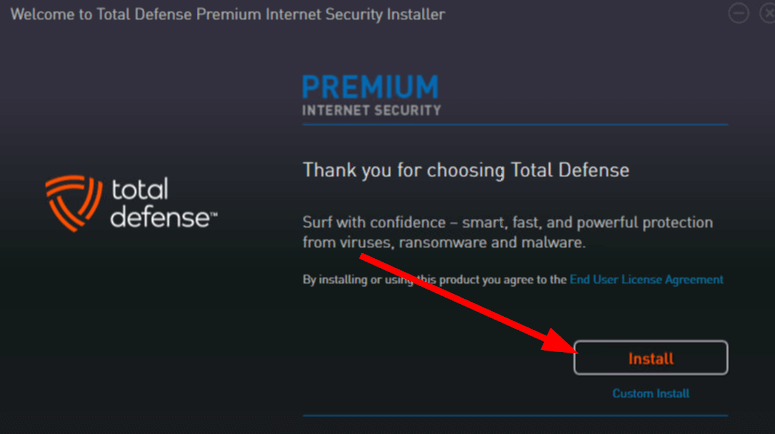Click the trademark symbol beside defense
The height and width of the screenshot is (434, 775).
click(x=214, y=215)
